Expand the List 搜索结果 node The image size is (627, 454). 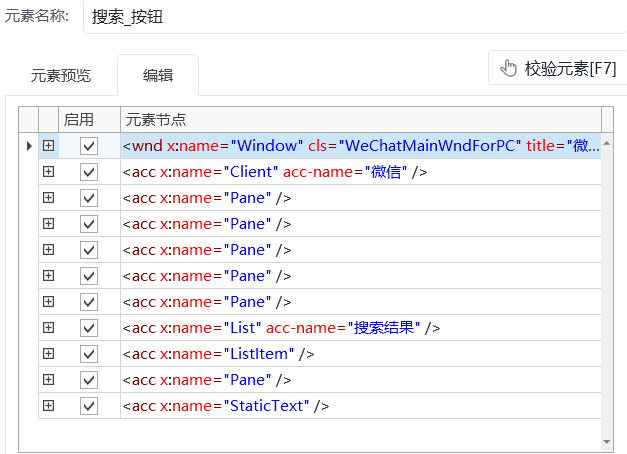click(x=48, y=328)
